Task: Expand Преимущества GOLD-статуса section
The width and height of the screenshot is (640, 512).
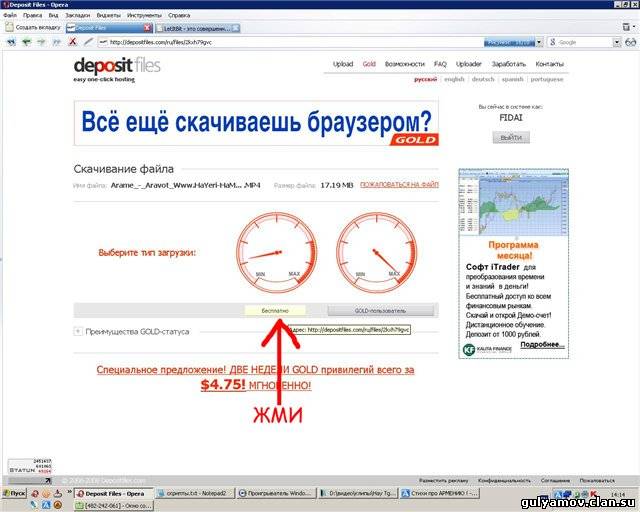Action: 78,331
